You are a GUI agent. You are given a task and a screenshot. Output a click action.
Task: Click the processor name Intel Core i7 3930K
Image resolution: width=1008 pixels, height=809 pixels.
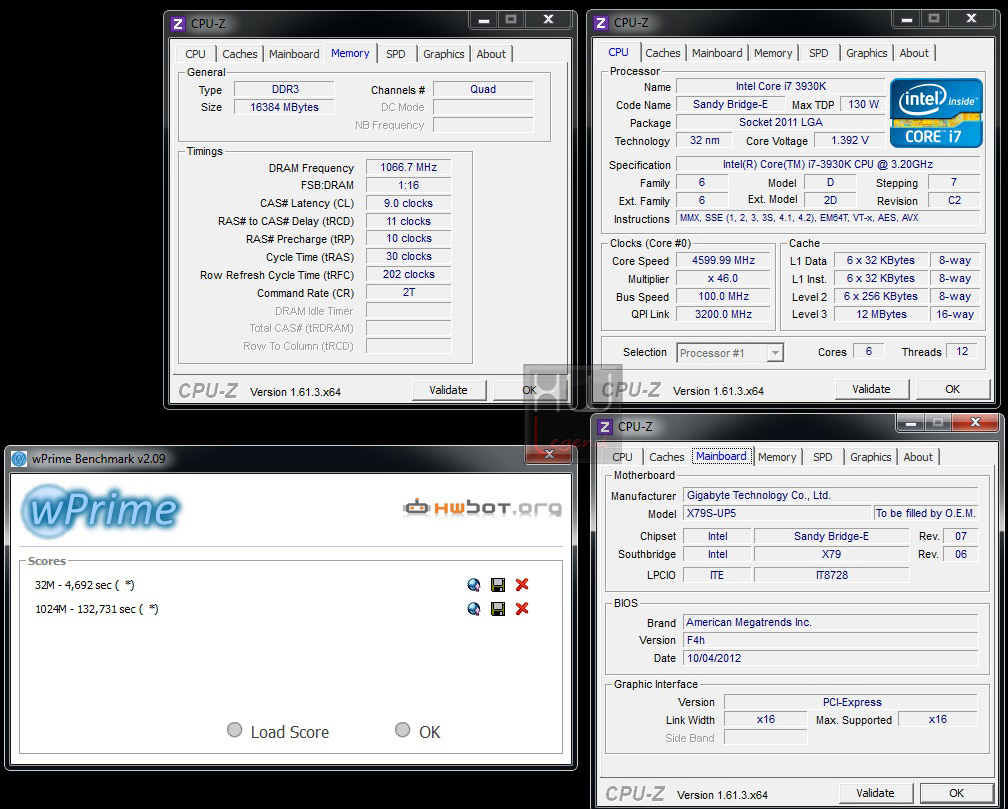tap(781, 86)
